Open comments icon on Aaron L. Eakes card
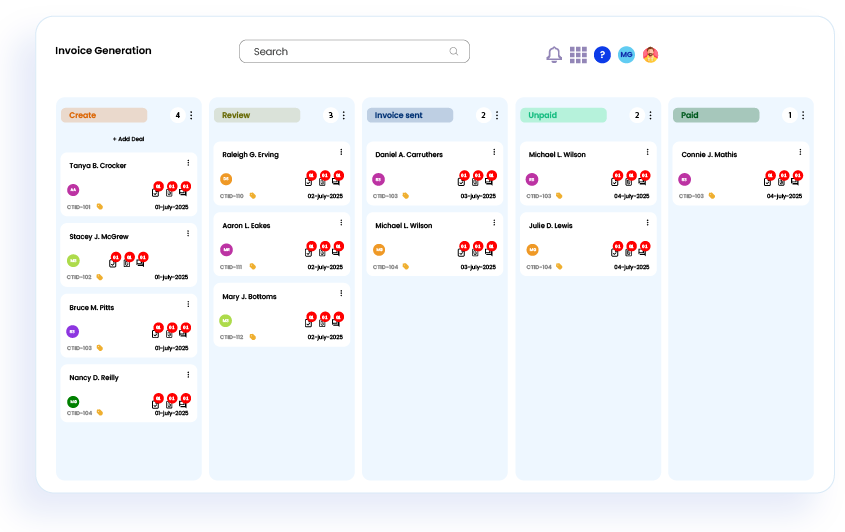The width and height of the screenshot is (845, 532). [336, 252]
